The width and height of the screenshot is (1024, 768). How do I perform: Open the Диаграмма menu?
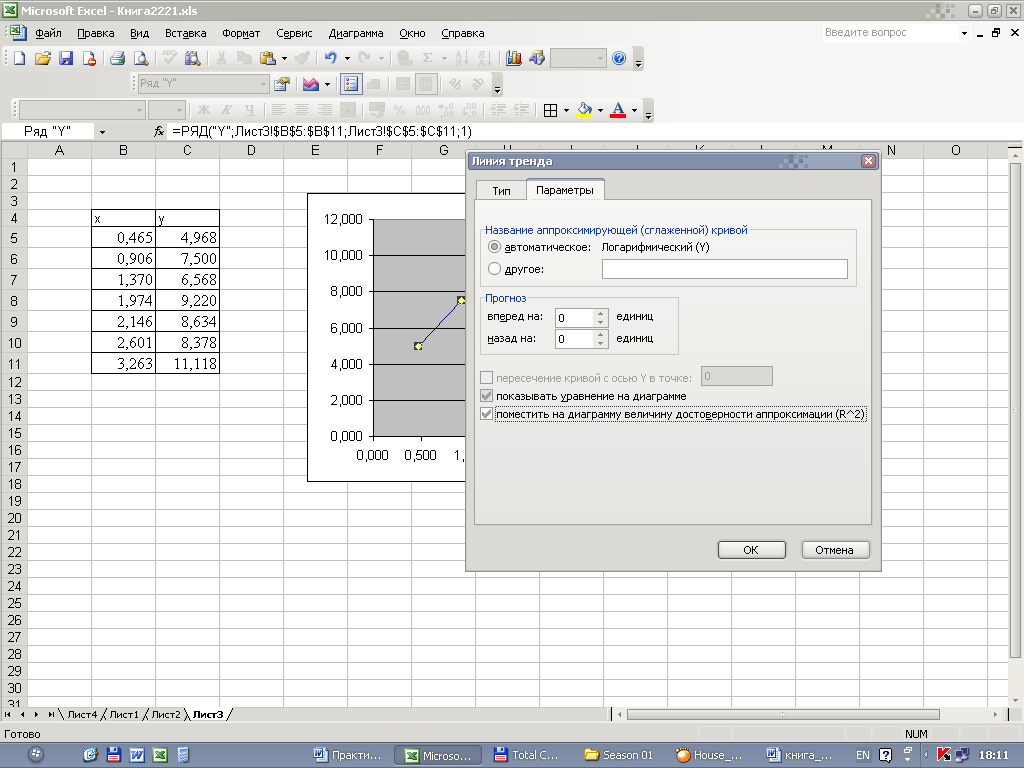tap(356, 33)
